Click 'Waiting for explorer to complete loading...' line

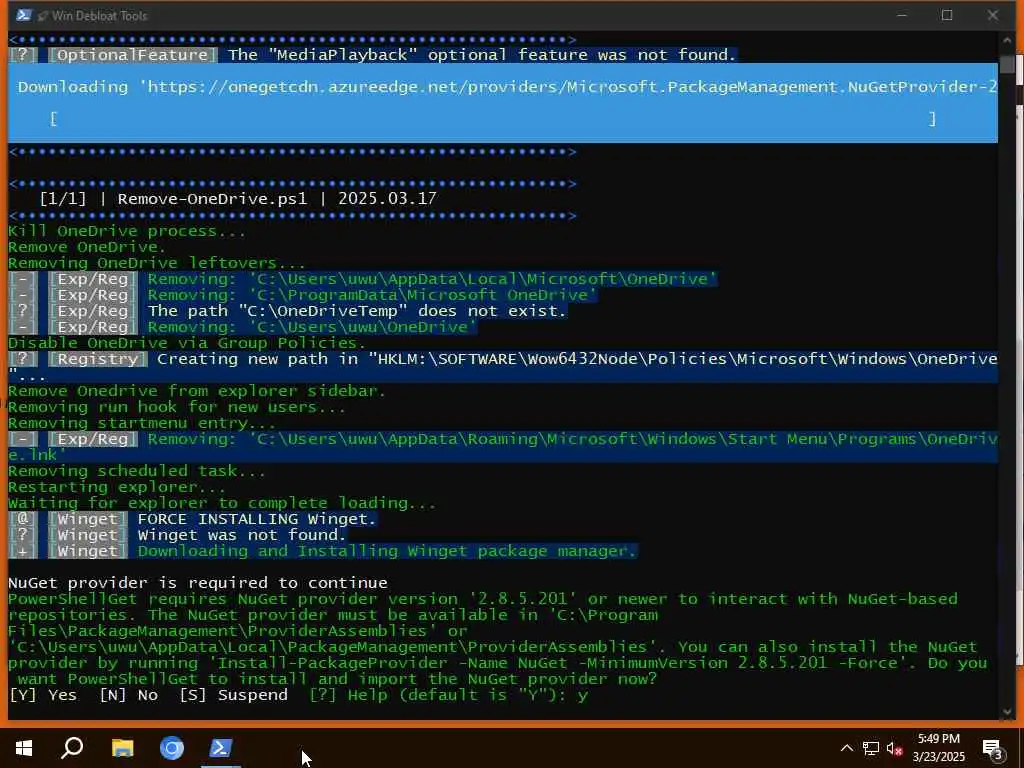[x=222, y=504]
